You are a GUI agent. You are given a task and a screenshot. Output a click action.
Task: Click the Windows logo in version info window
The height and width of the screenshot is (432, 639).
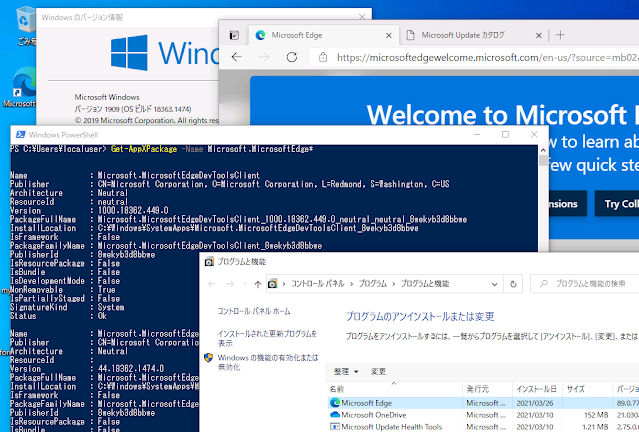click(x=129, y=53)
